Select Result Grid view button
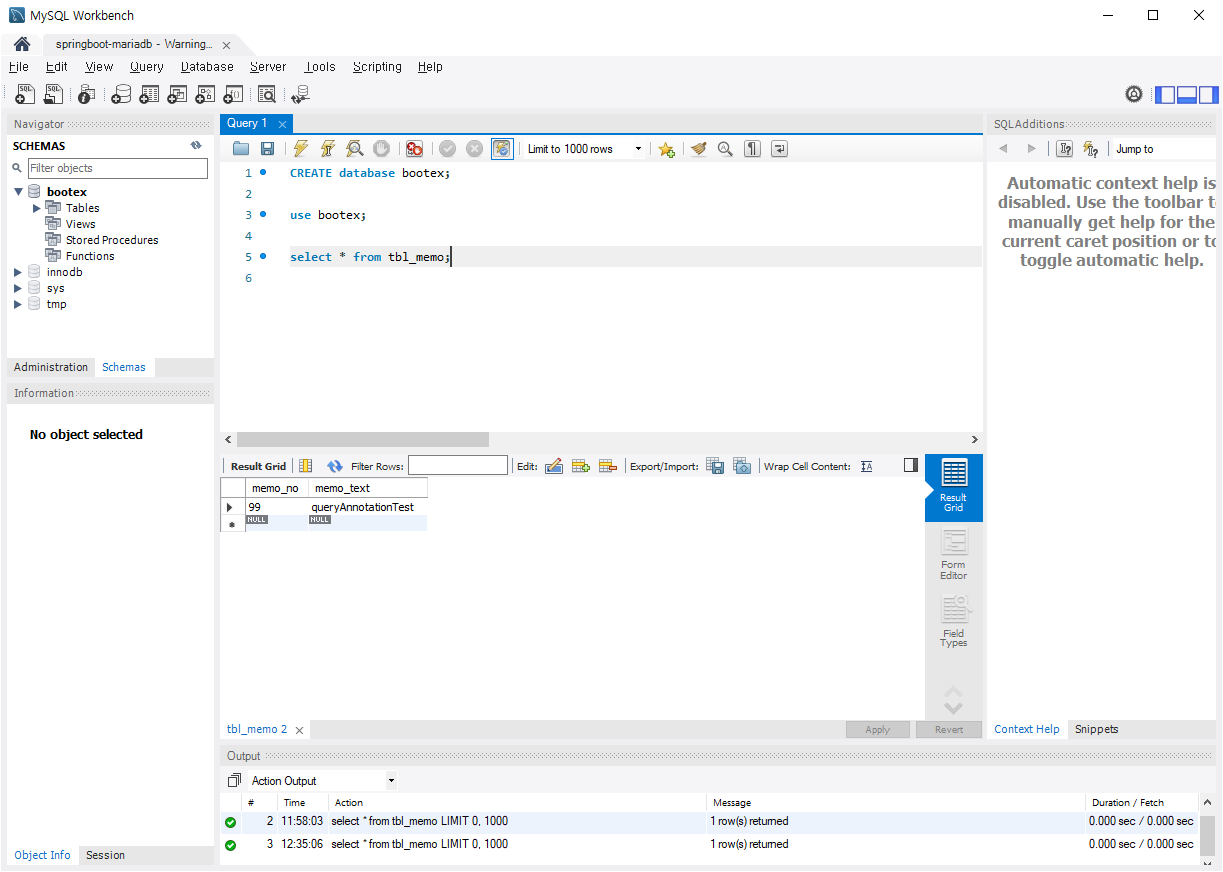This screenshot has height=872, width=1223. click(953, 487)
